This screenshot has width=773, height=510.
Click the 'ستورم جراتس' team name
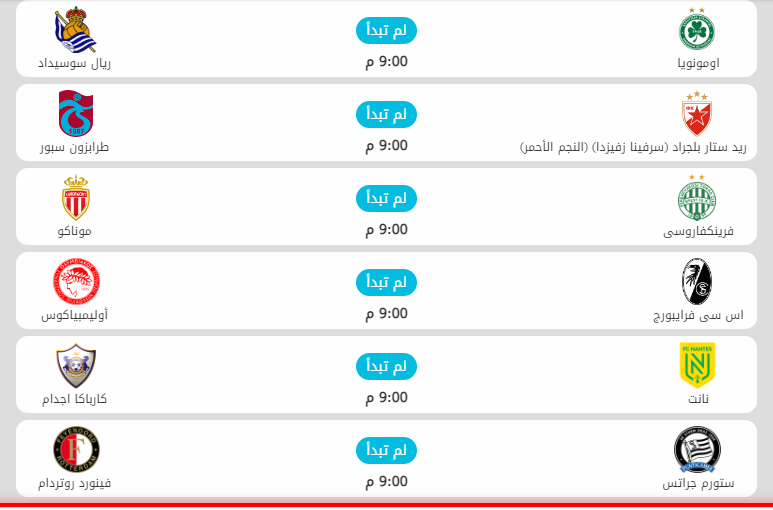[698, 483]
